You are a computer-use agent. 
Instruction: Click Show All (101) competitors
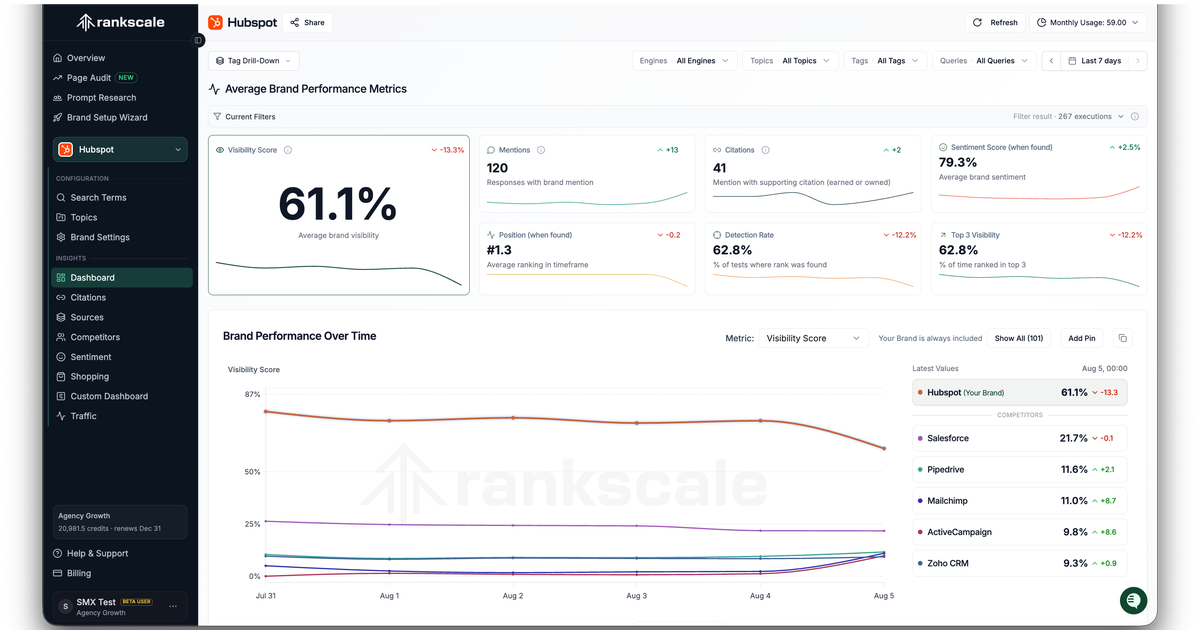pos(1019,338)
